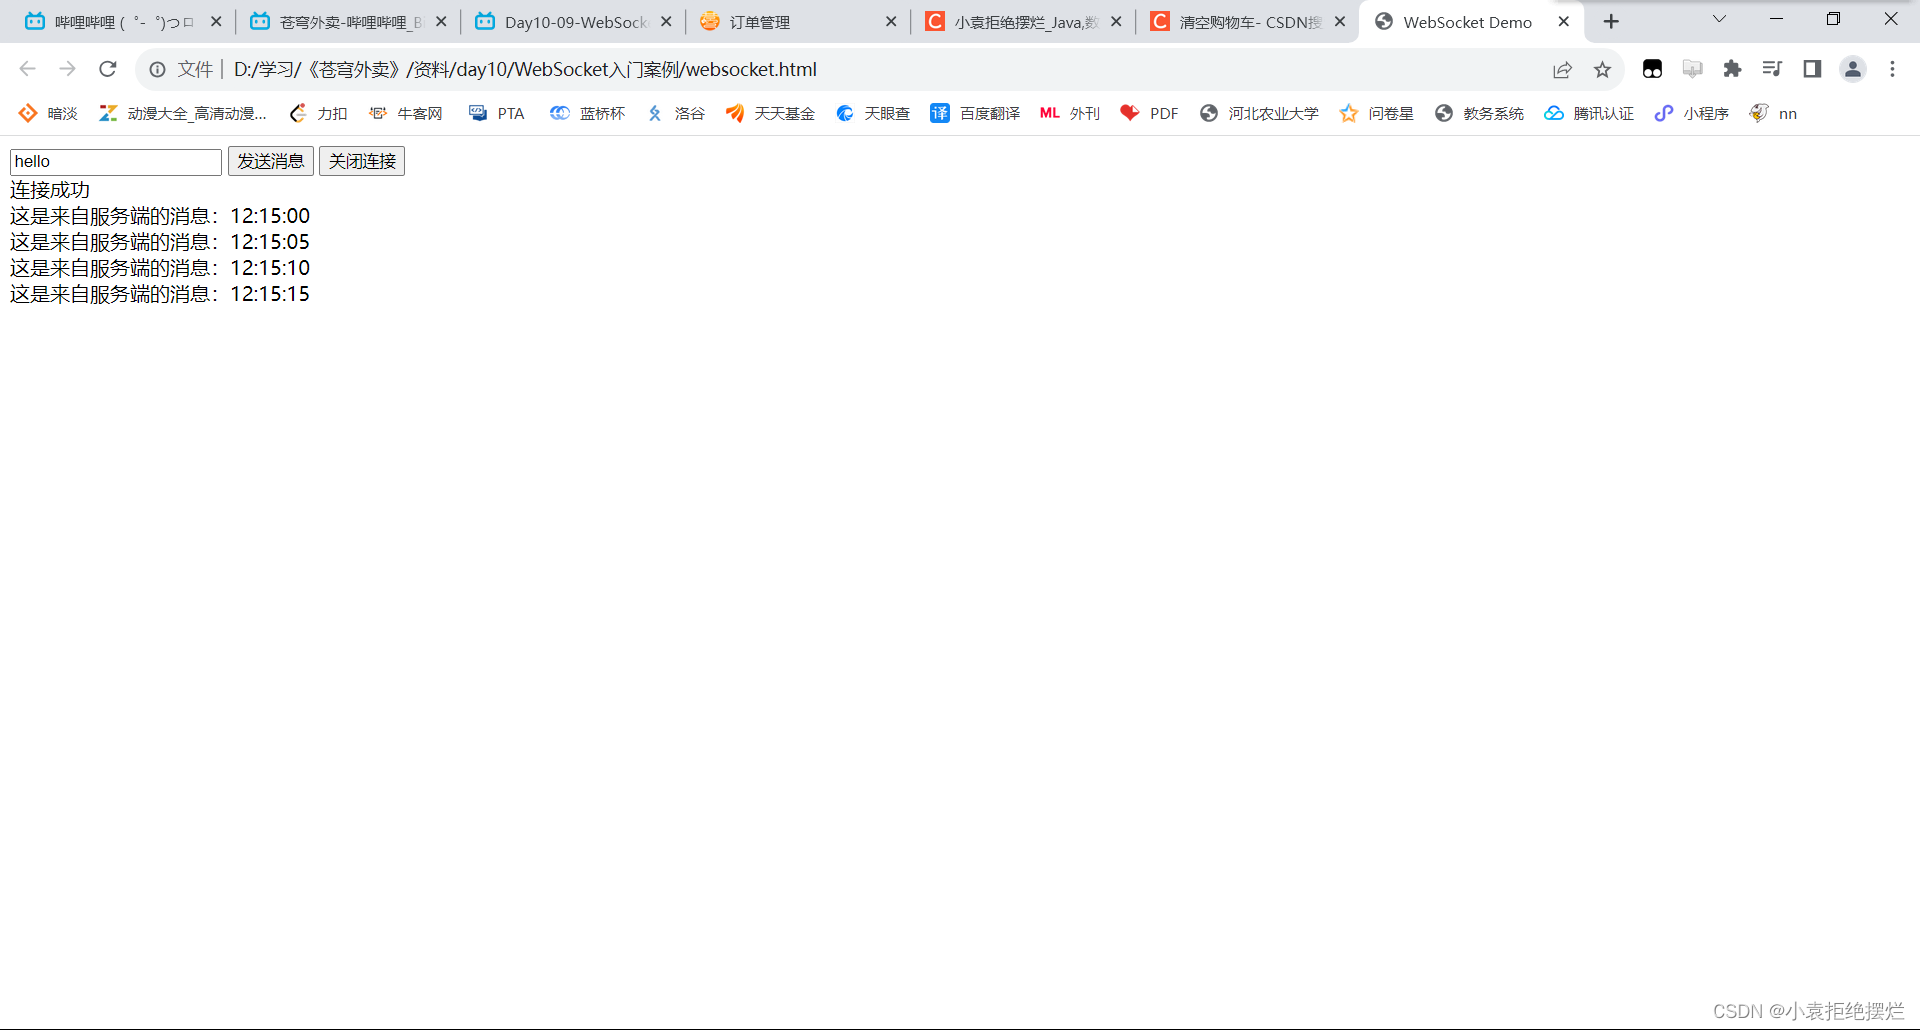Image resolution: width=1920 pixels, height=1030 pixels.
Task: Switch to Day10-09-WebSocket tab
Action: coord(573,22)
